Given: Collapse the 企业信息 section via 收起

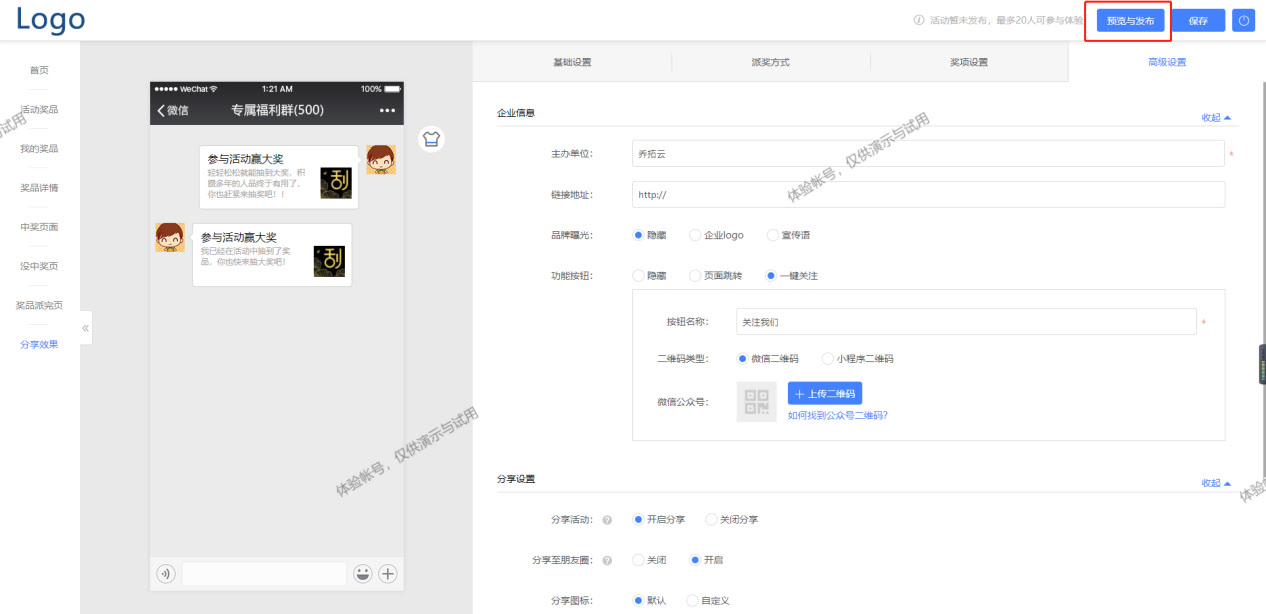Looking at the screenshot, I should (x=1211, y=117).
